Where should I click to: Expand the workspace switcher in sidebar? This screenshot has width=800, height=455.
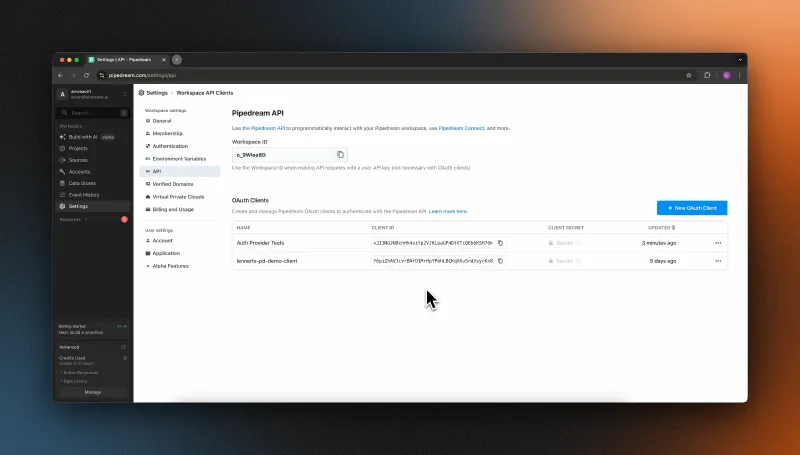tap(124, 95)
